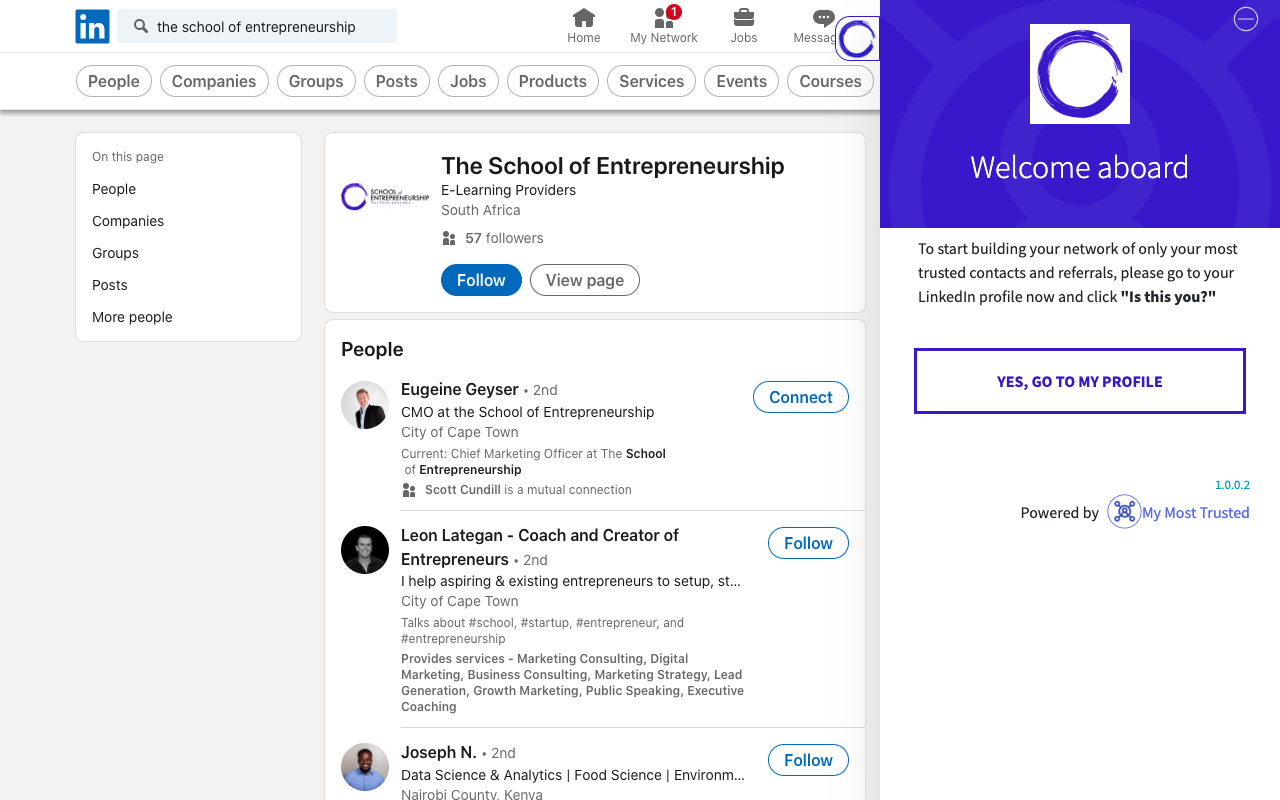The image size is (1280, 800).
Task: Click the "South Africa" location text
Action: (x=481, y=210)
